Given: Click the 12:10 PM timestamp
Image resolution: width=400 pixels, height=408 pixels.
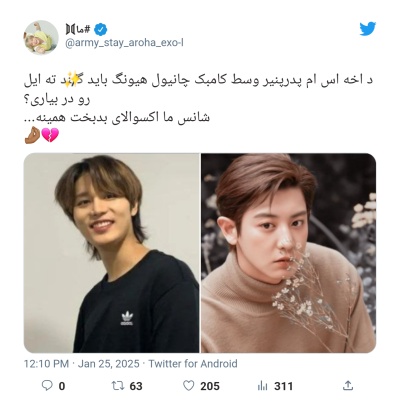Looking at the screenshot, I should coord(46,363).
